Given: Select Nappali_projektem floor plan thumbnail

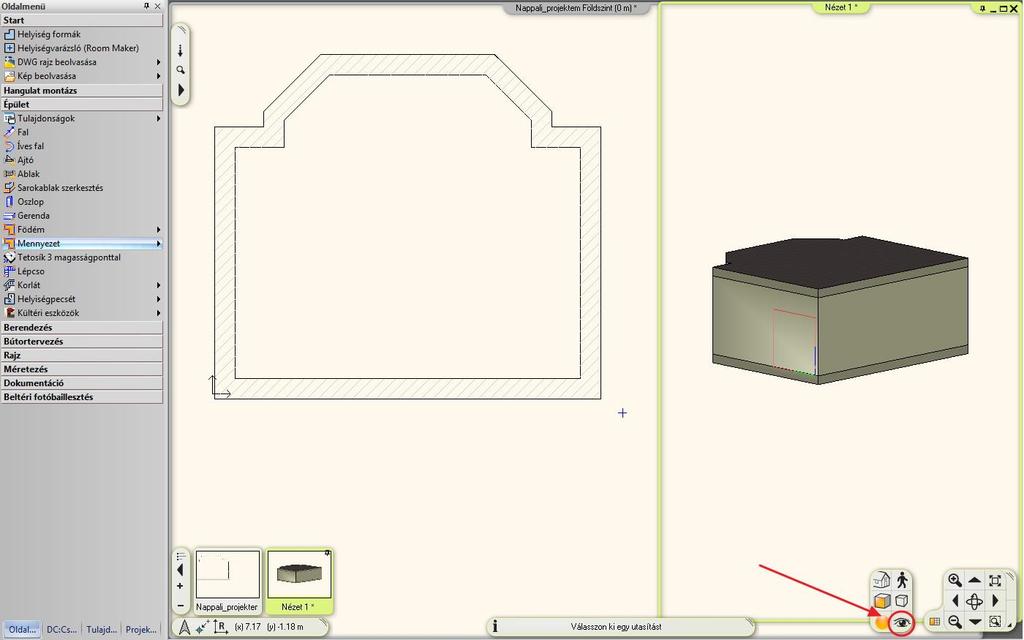Looking at the screenshot, I should tap(227, 581).
